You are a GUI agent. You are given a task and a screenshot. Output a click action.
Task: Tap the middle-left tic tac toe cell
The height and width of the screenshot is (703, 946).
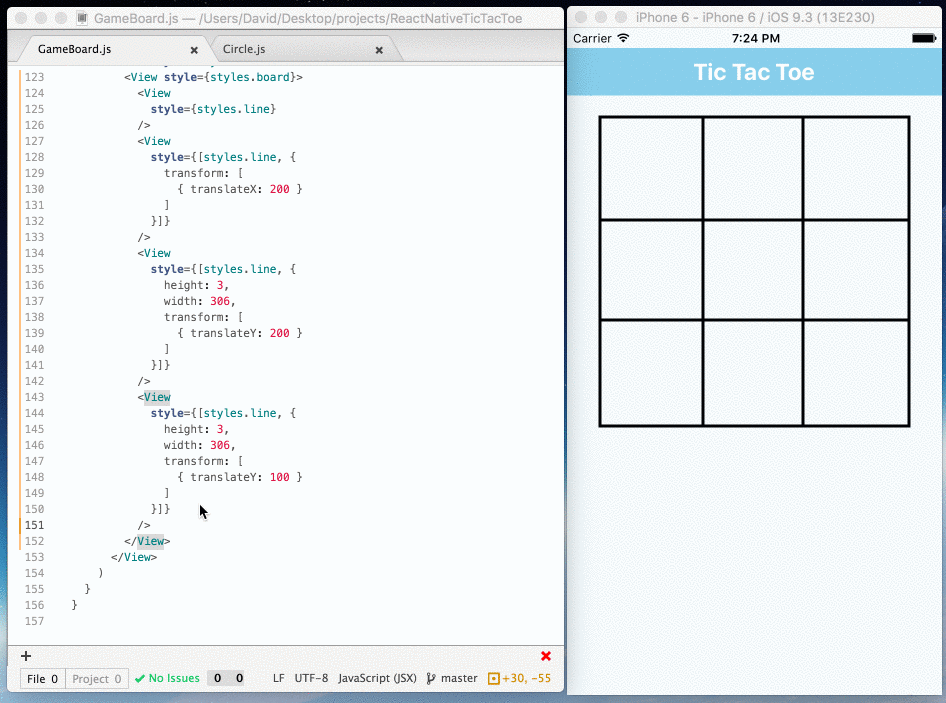click(652, 270)
